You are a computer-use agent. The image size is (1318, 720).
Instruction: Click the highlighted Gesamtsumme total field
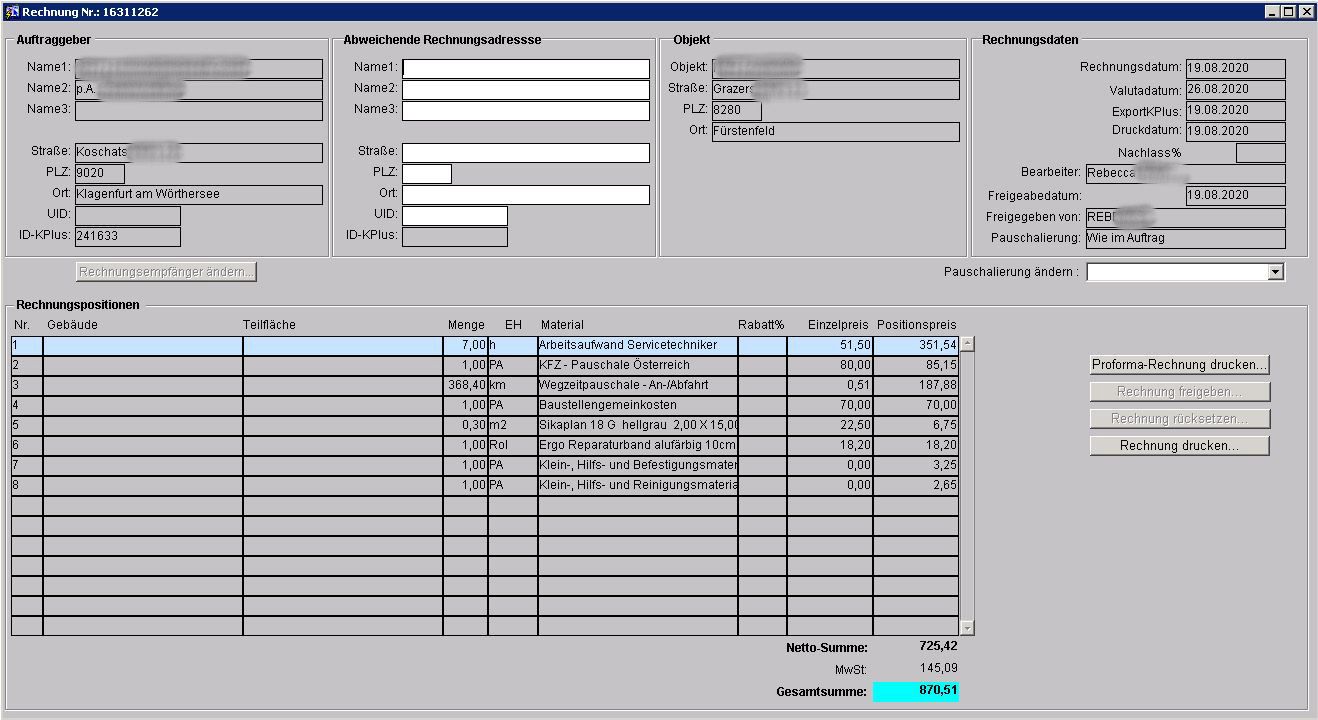[x=915, y=691]
